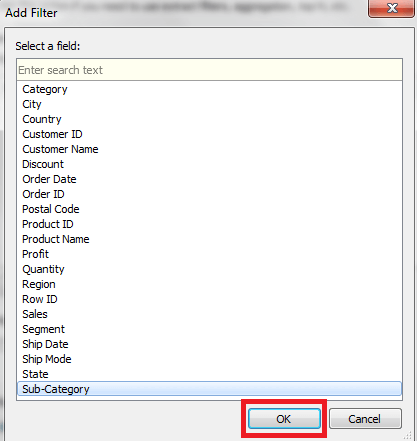
Task: Select Order Date field
Action: click(49, 179)
